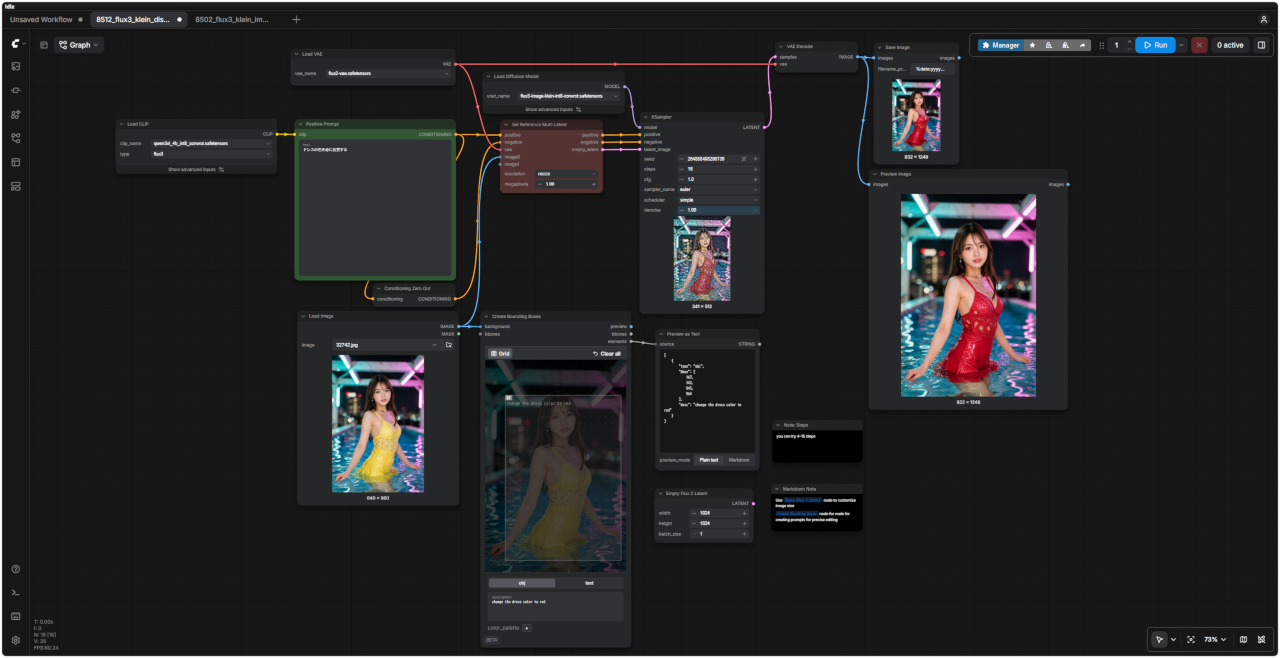Image resolution: width=1280 pixels, height=658 pixels.
Task: Open the assets panel in the sidebar
Action: point(16,66)
